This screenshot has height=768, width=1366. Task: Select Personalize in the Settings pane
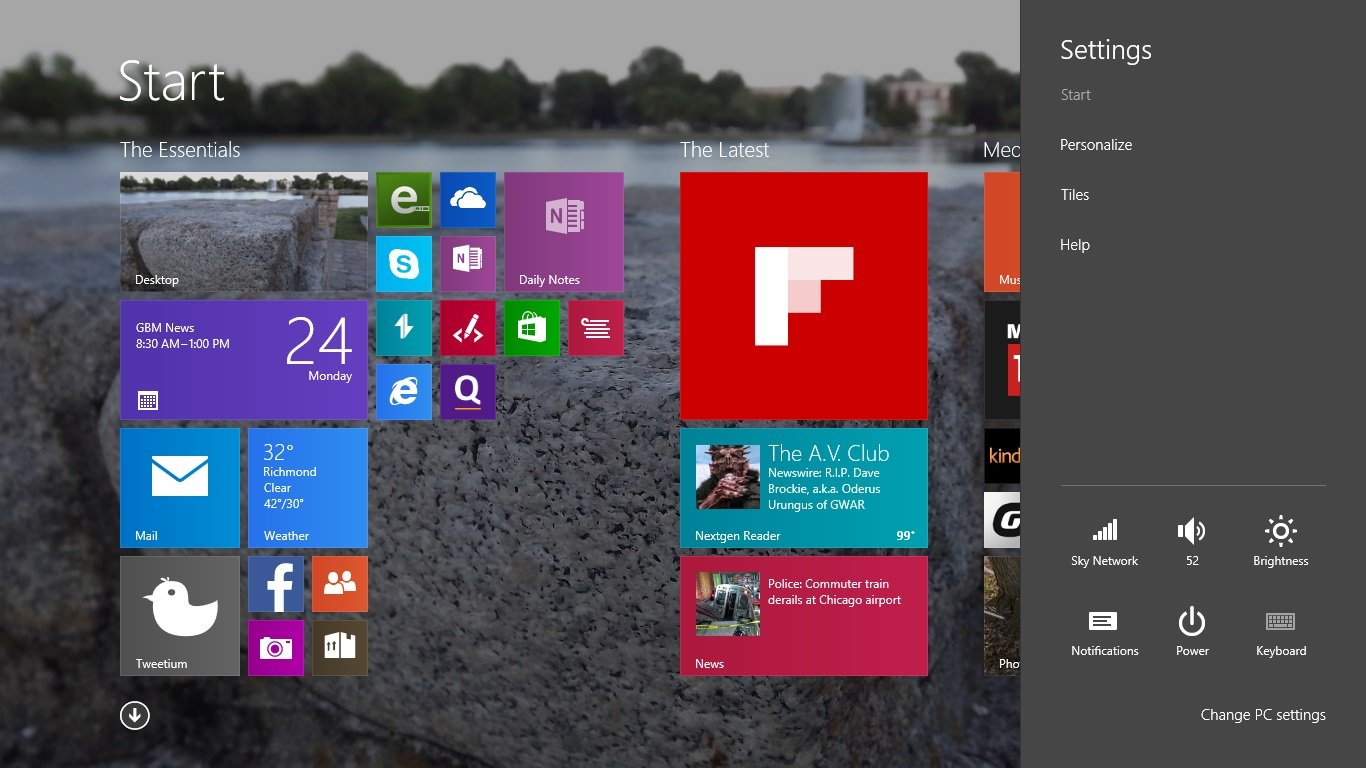[1096, 145]
